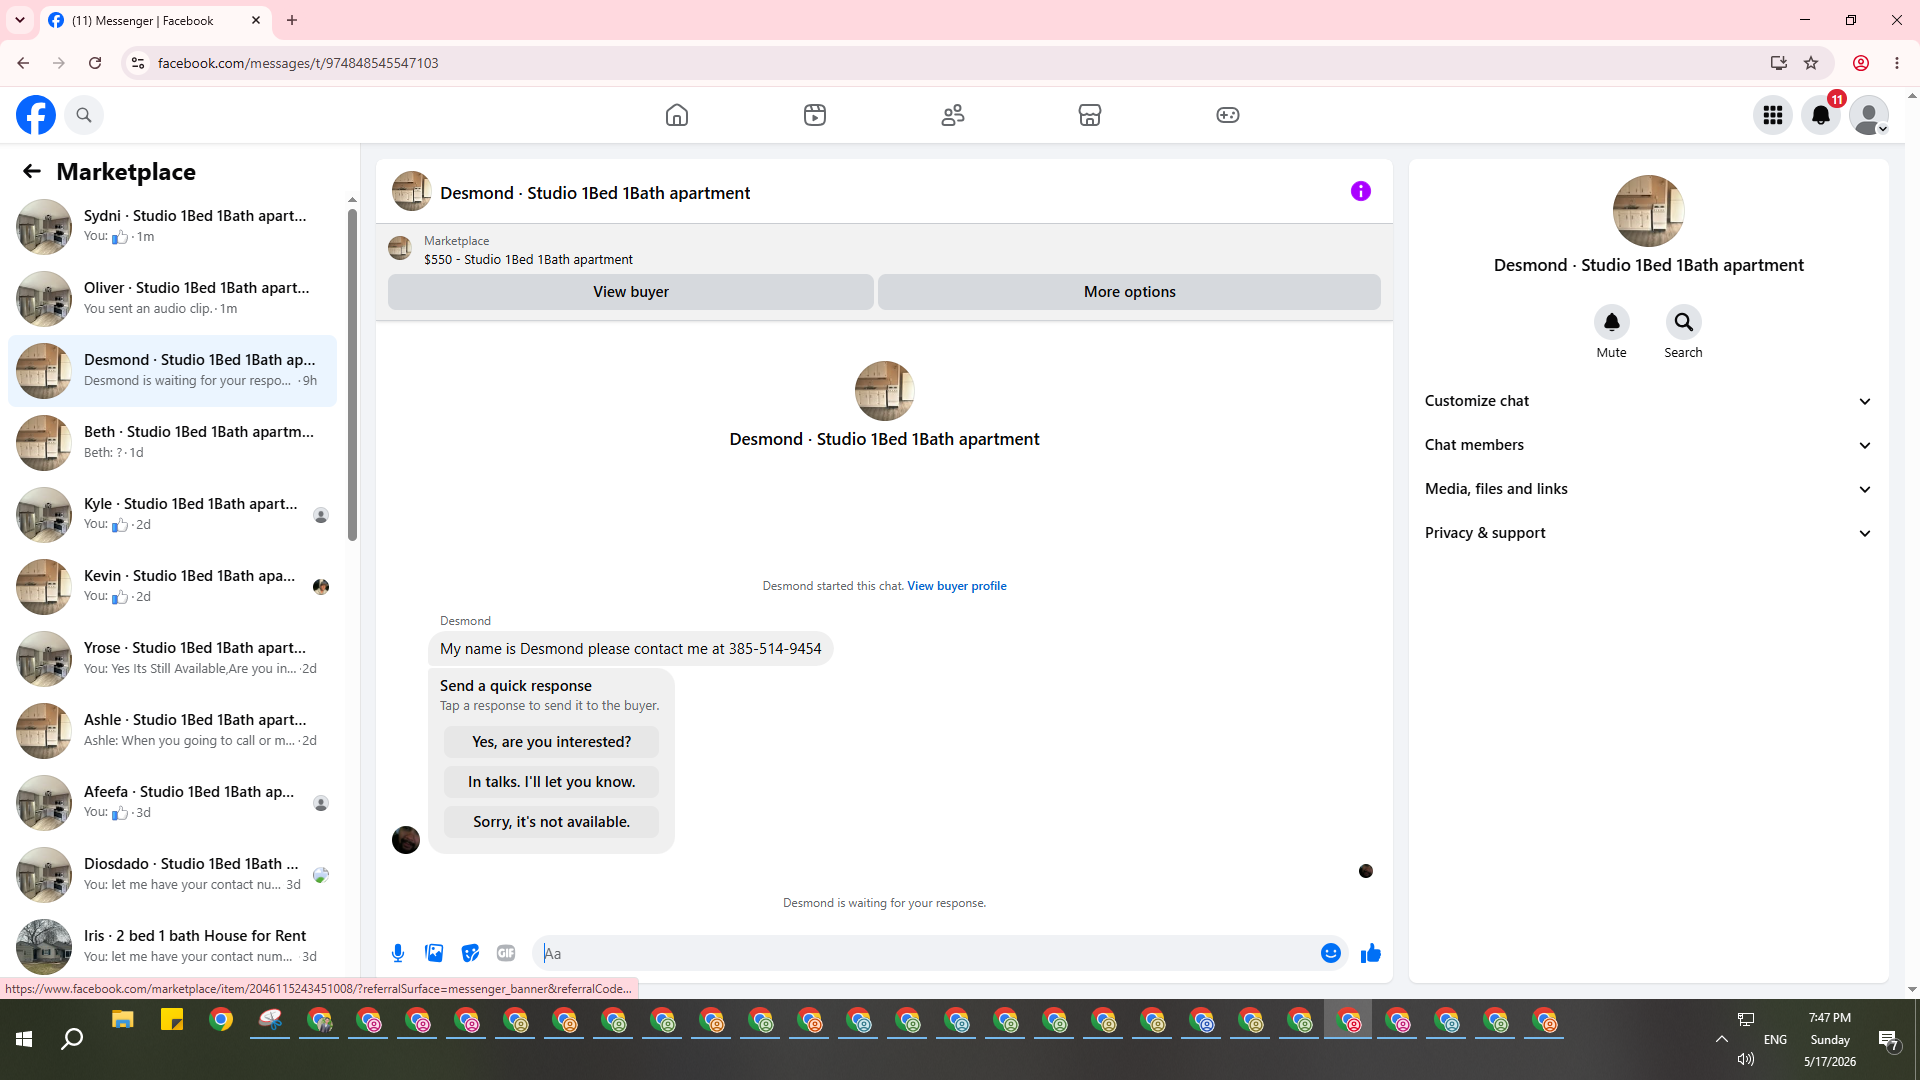Open Chrome tab search dropdown
The height and width of the screenshot is (1080, 1920).
pyautogui.click(x=20, y=20)
